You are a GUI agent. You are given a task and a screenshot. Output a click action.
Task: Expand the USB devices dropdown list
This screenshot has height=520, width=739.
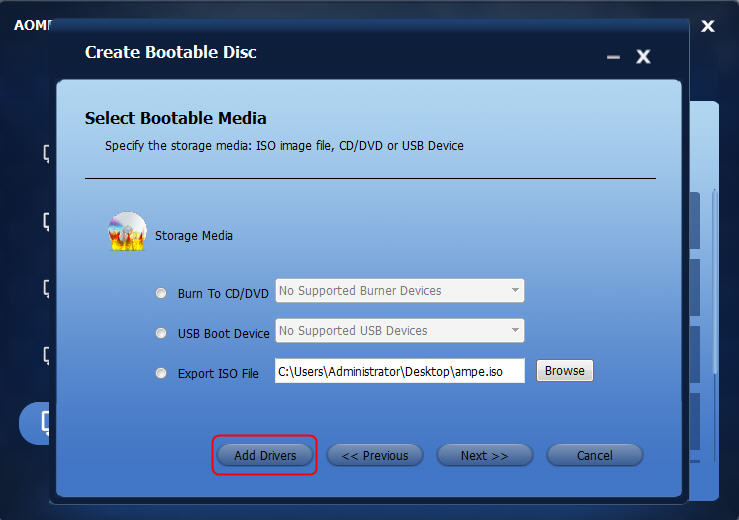(x=400, y=331)
